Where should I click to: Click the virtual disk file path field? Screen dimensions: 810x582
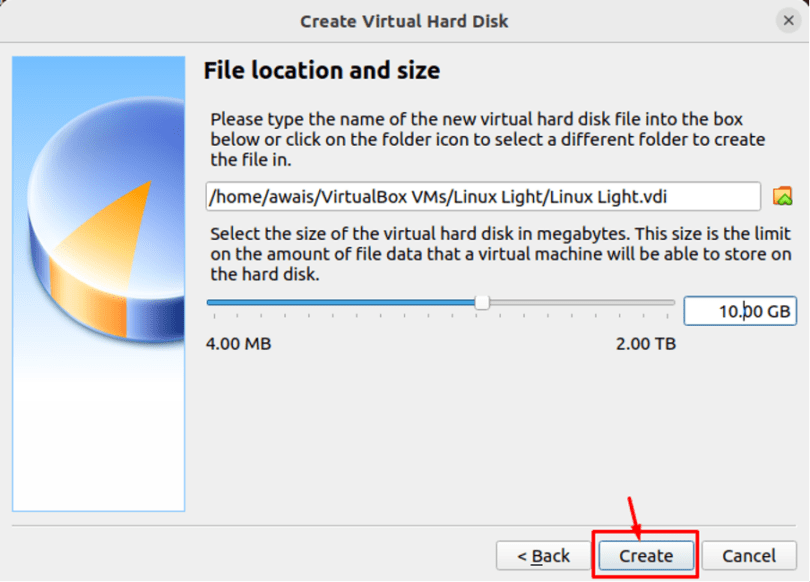point(450,196)
